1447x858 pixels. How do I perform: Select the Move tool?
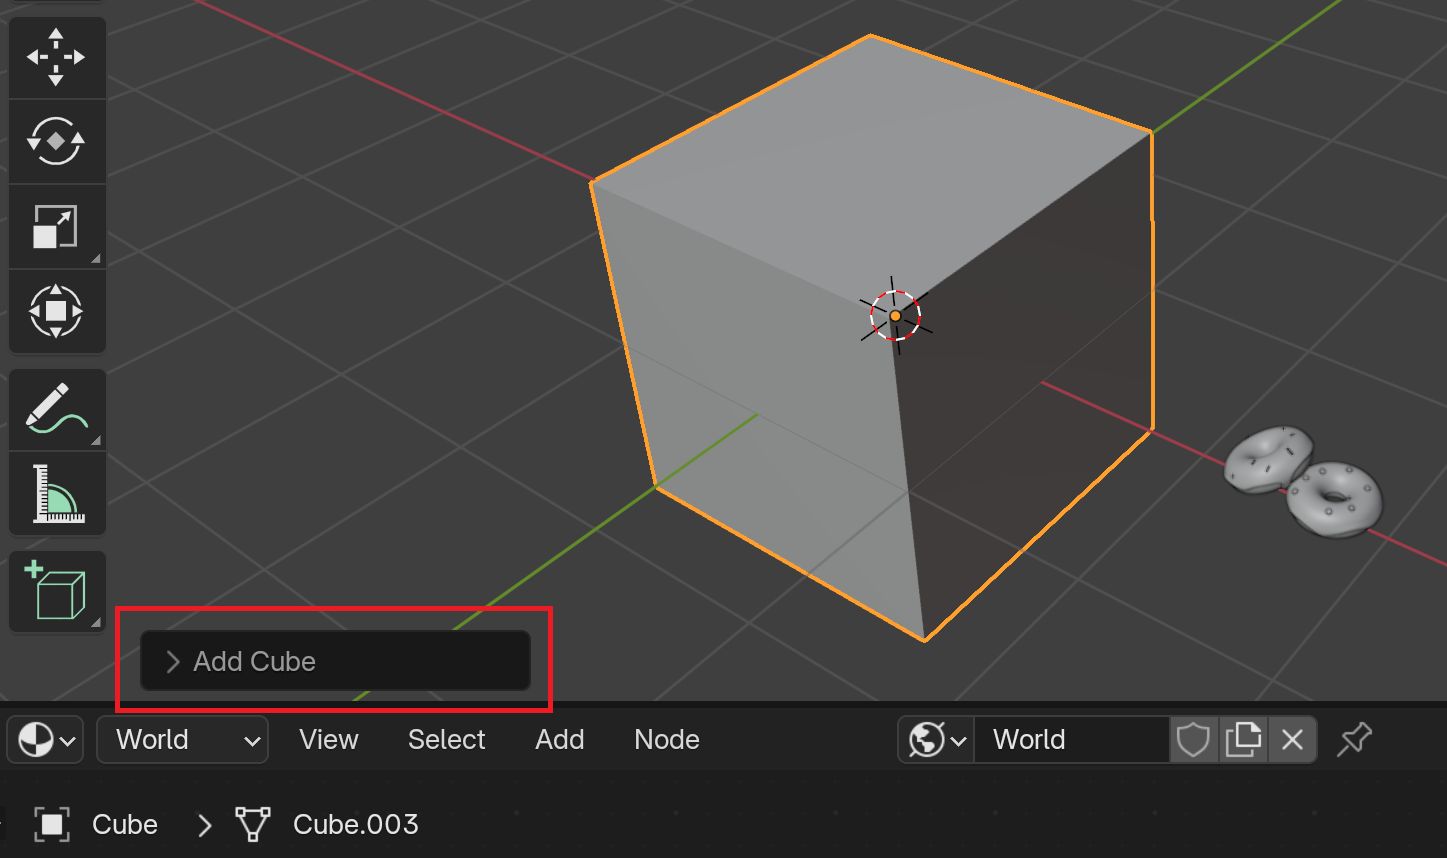pyautogui.click(x=57, y=57)
